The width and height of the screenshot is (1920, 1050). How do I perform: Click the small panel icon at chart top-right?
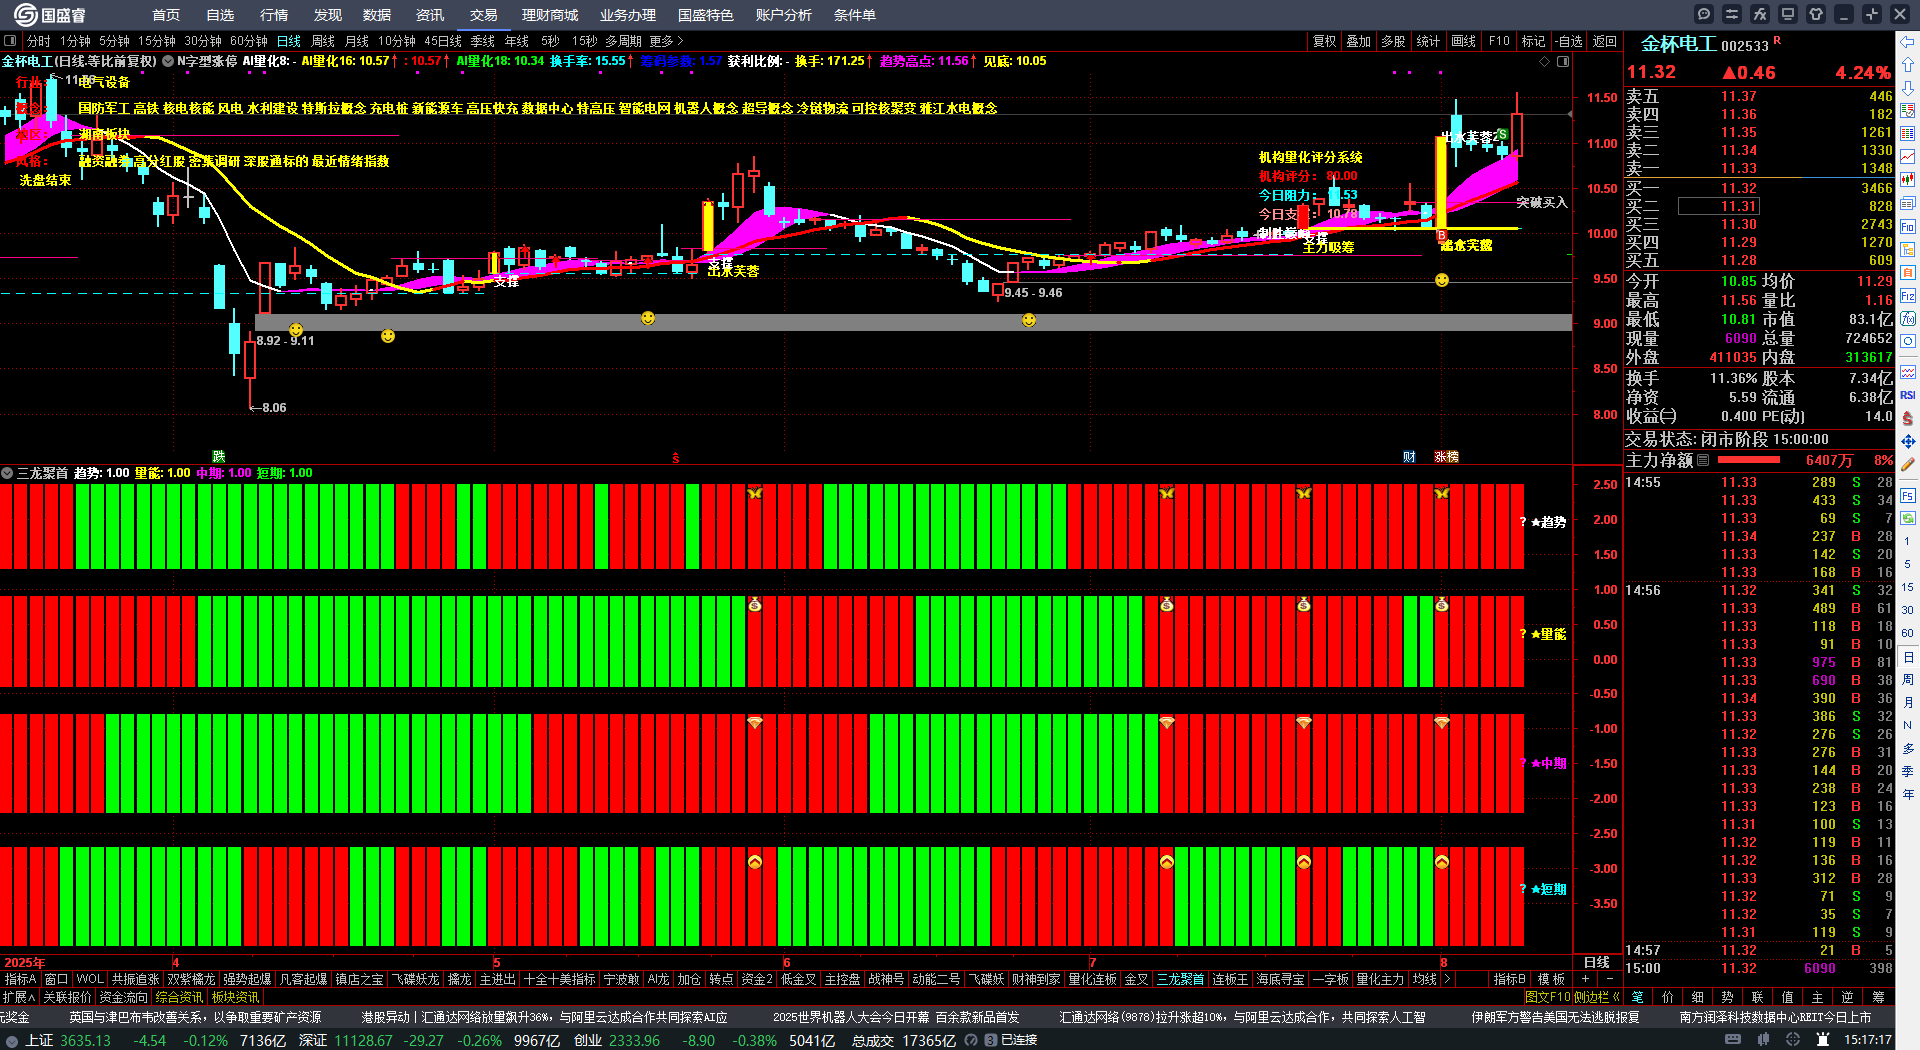1563,61
